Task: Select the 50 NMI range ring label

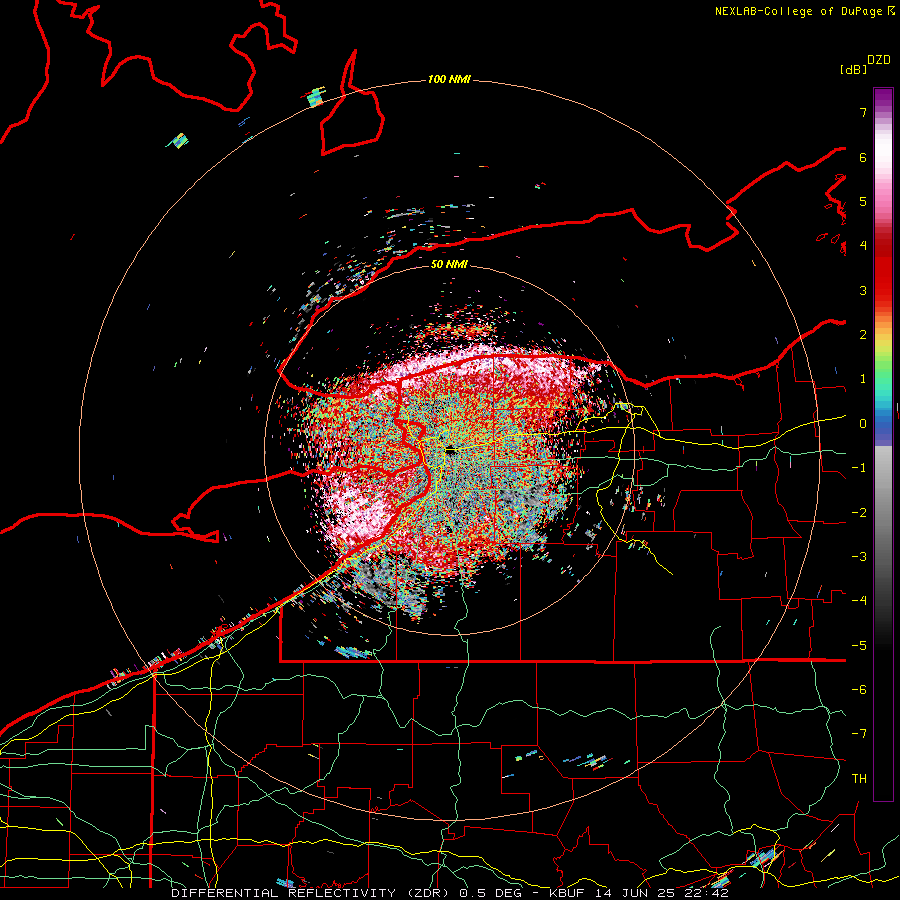Action: pos(449,264)
